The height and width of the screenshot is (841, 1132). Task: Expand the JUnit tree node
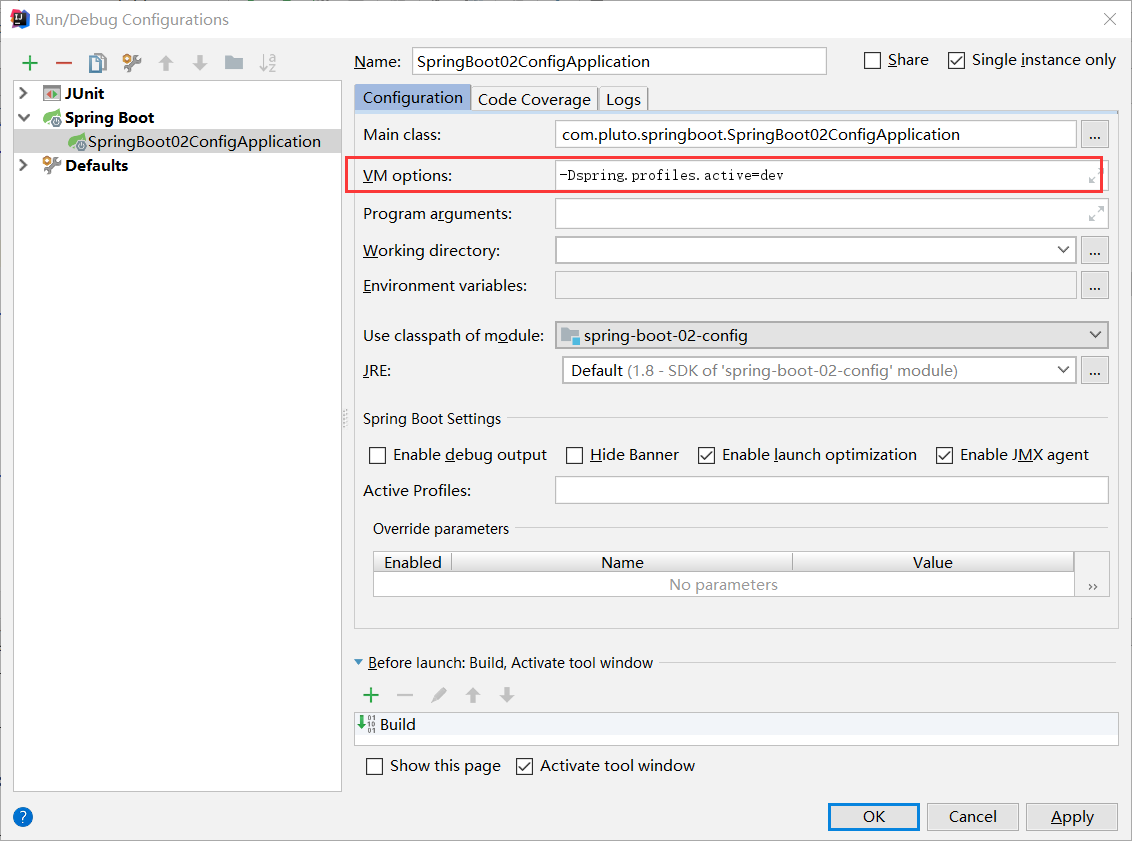click(24, 93)
